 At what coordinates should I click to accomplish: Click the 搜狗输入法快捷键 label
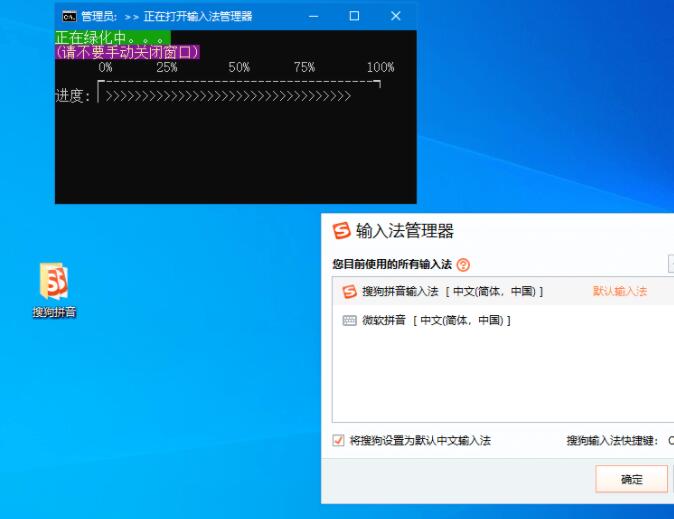pyautogui.click(x=612, y=440)
